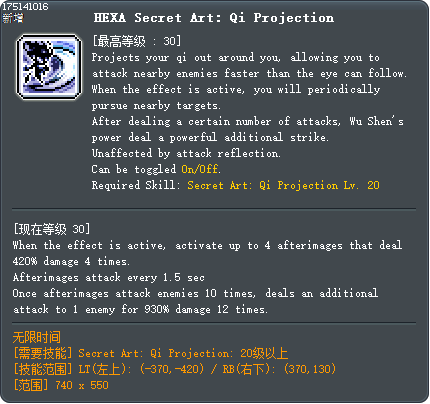Click the 'power deal a powerful additional strike' line
The height and width of the screenshot is (404, 430).
coord(210,137)
